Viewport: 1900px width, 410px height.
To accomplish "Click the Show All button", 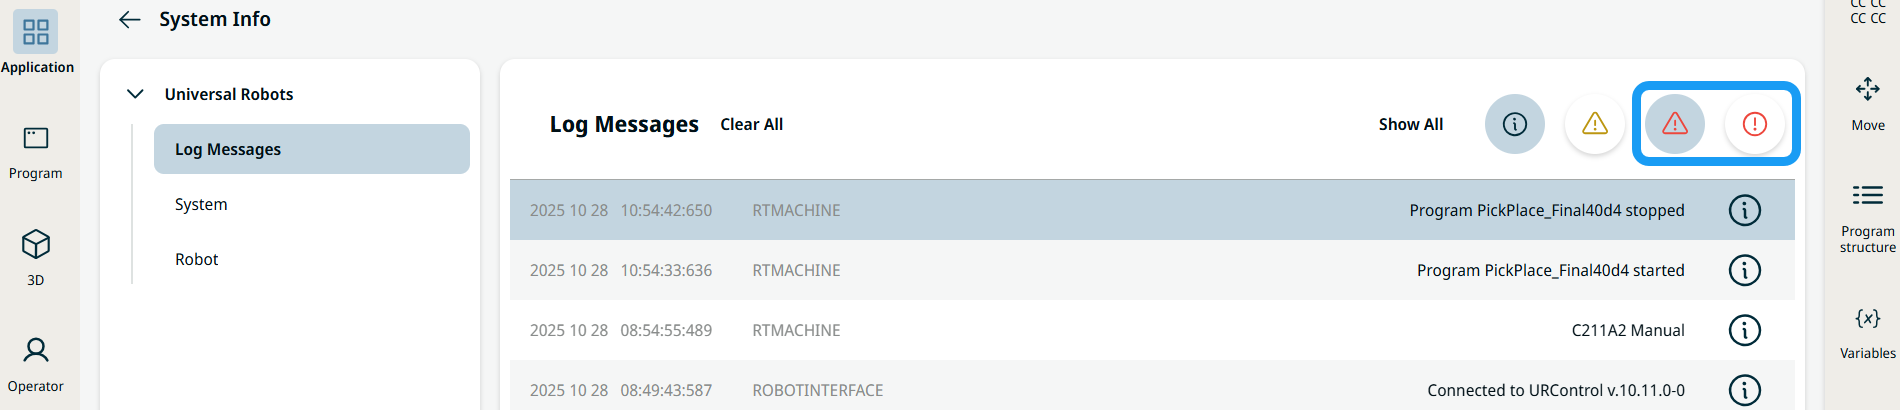I will coord(1411,124).
